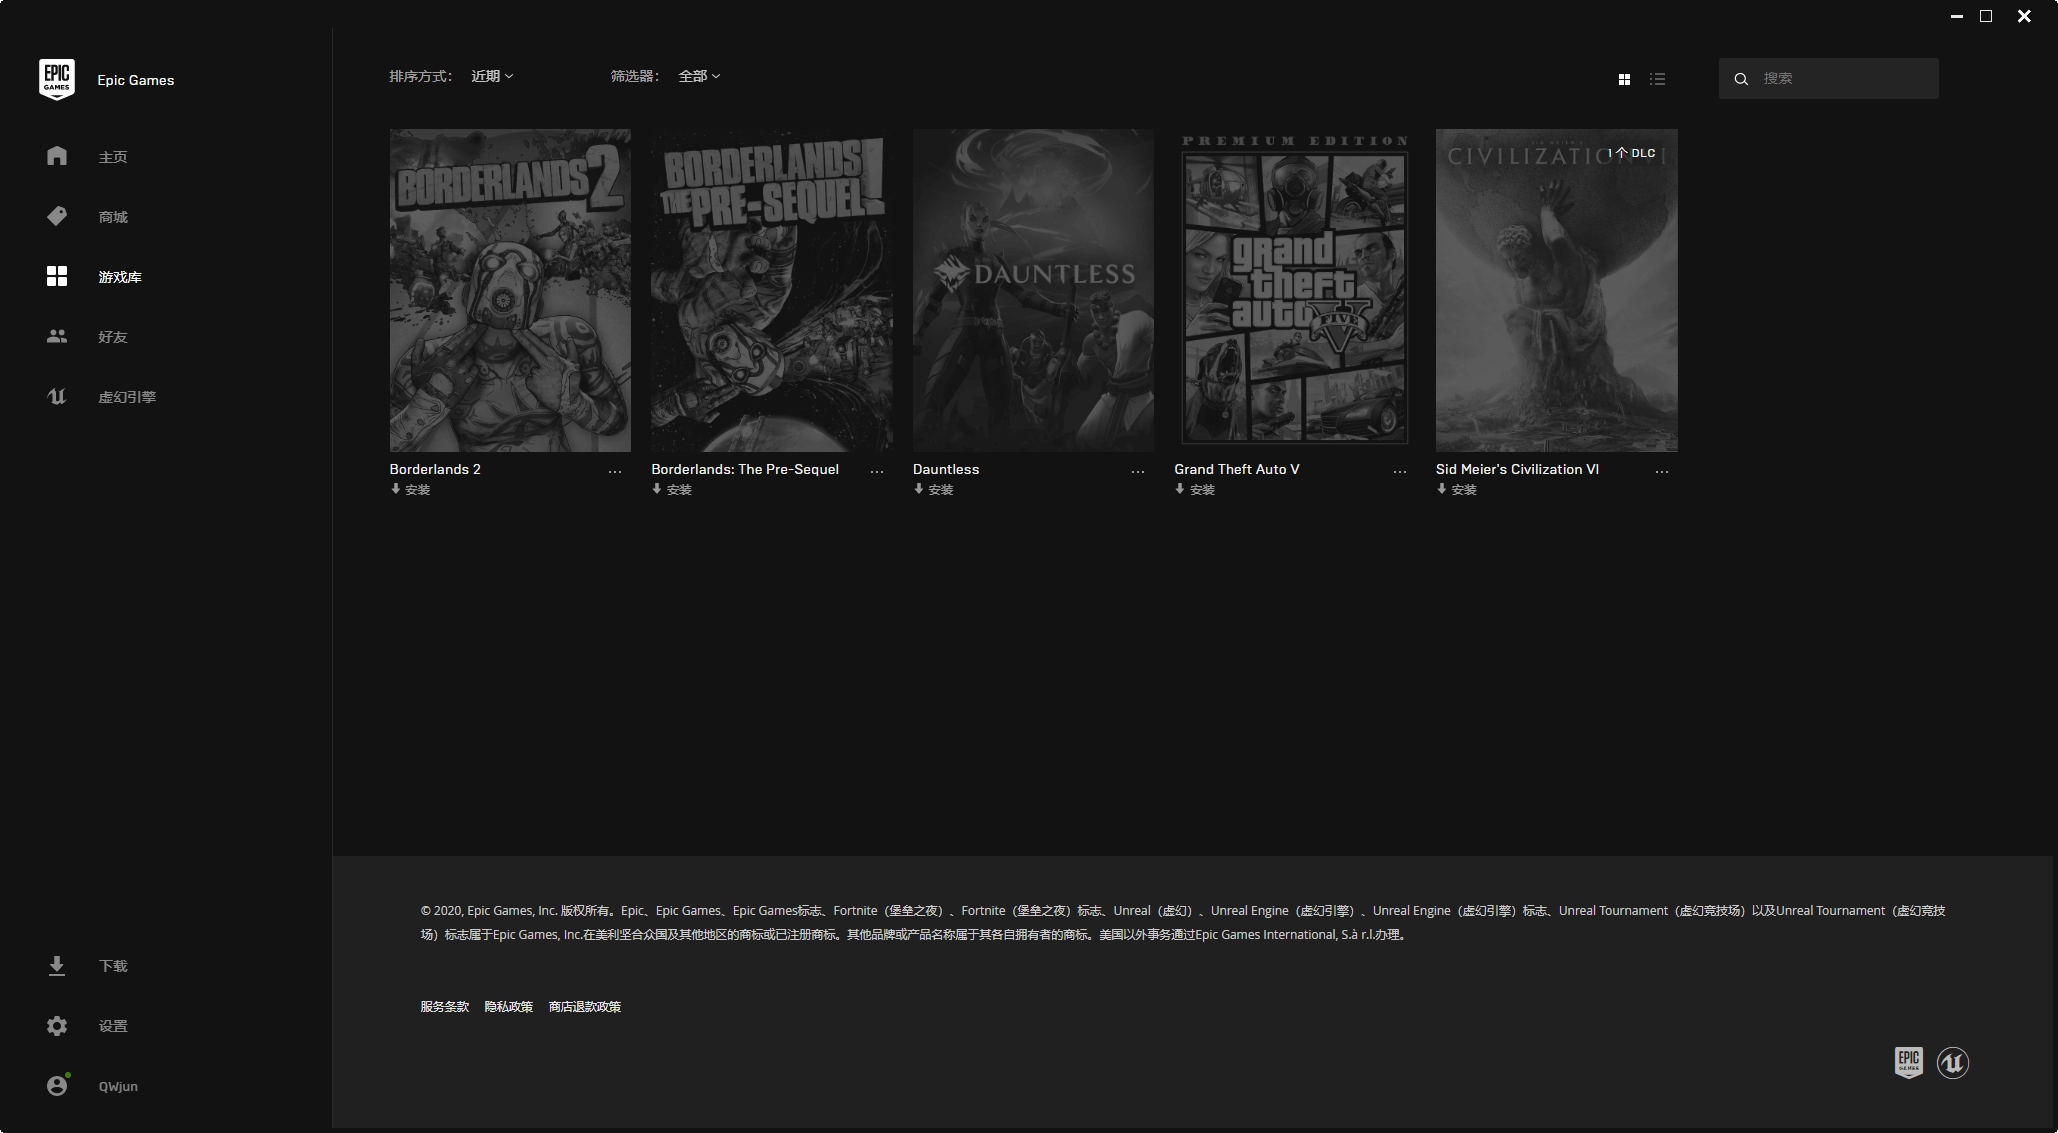2058x1133 pixels.
Task: Click the QWjun username label
Action: [x=118, y=1086]
